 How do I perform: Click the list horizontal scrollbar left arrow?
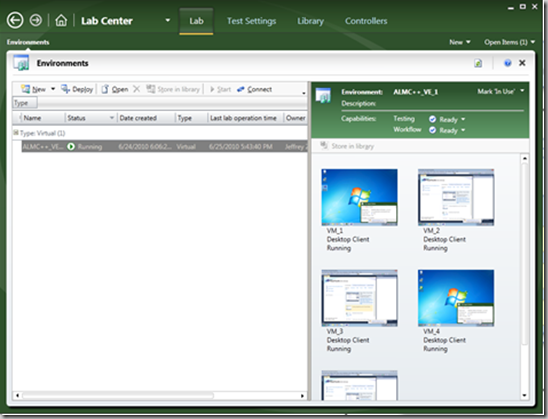17,396
